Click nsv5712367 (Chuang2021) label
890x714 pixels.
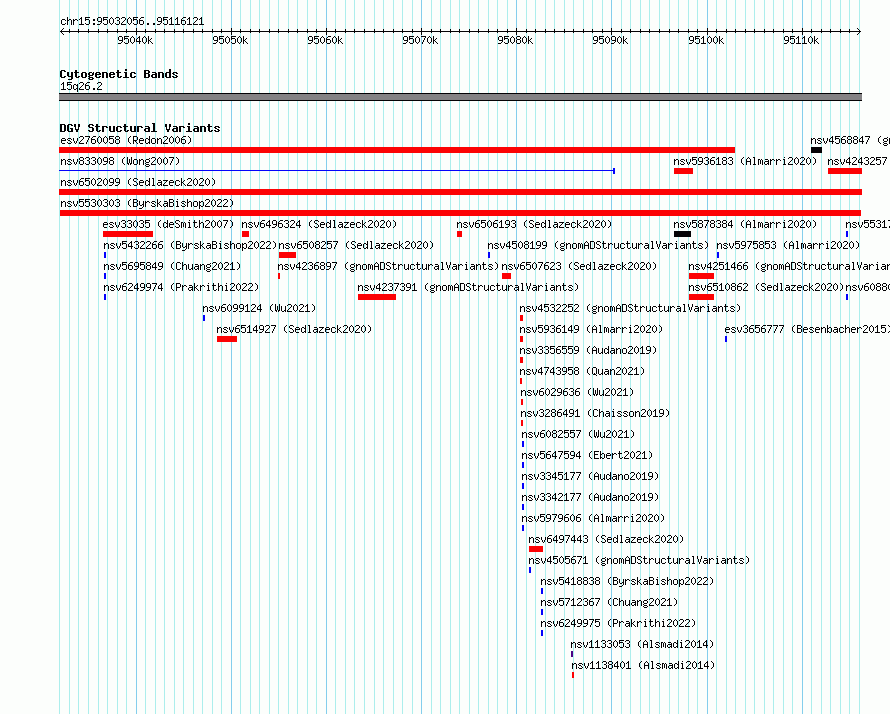pos(609,602)
